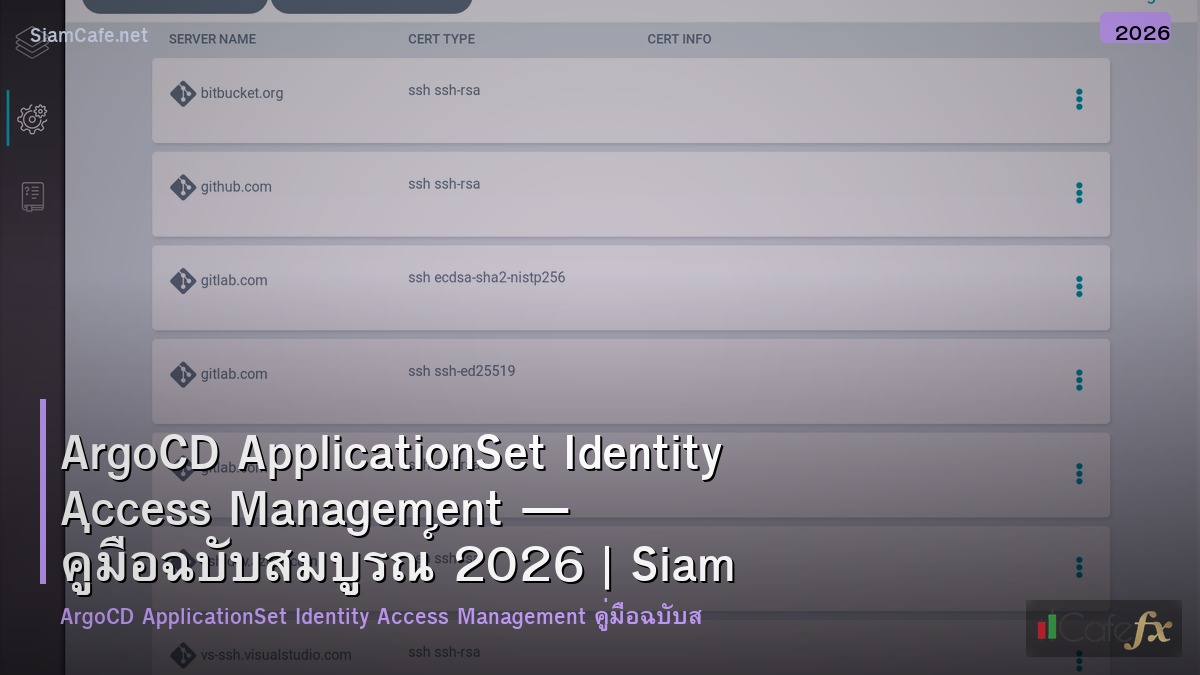Image resolution: width=1200 pixels, height=675 pixels.
Task: Open the three-dot menu for github.com
Action: pos(1079,193)
